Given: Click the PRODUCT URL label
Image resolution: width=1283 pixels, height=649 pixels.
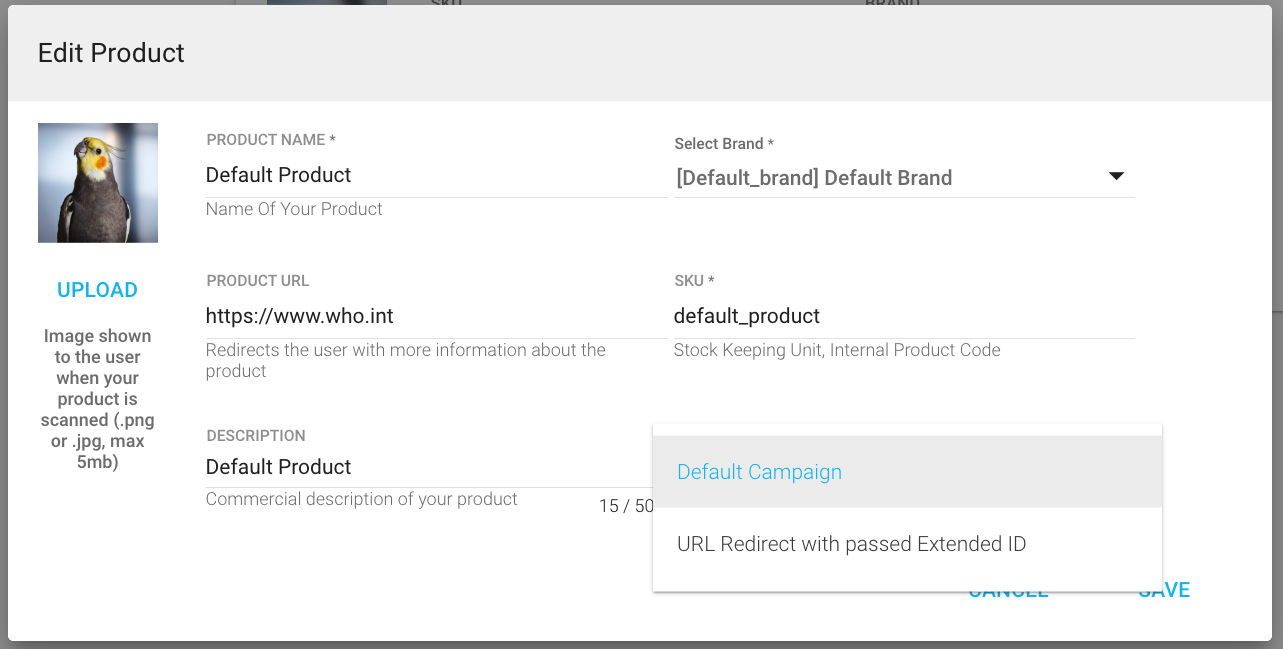Looking at the screenshot, I should [258, 281].
